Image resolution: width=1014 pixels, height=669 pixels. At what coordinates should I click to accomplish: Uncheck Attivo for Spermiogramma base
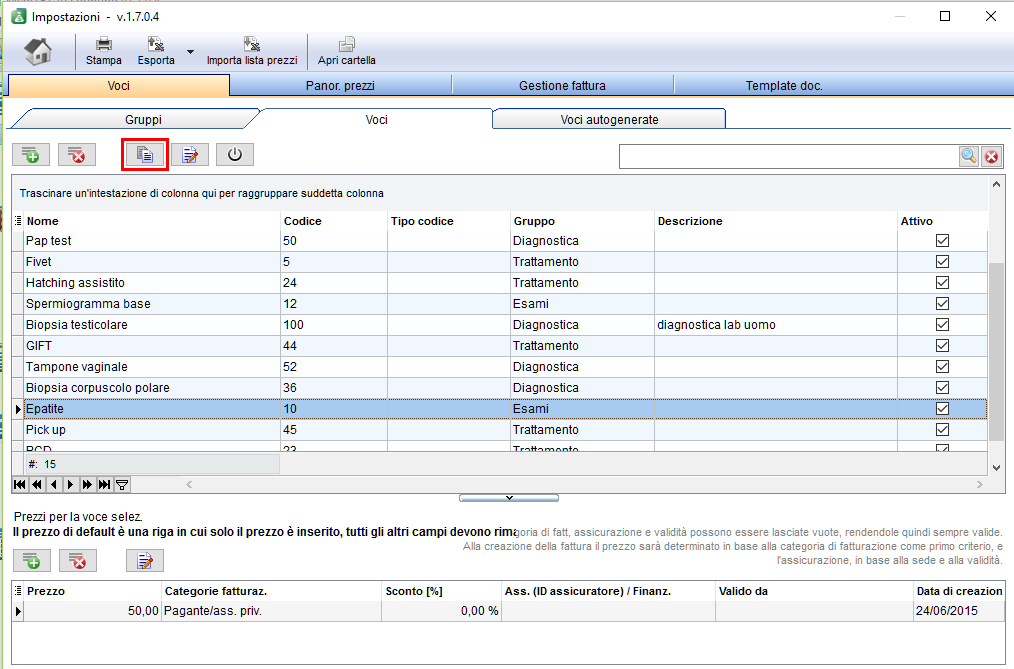pos(942,303)
